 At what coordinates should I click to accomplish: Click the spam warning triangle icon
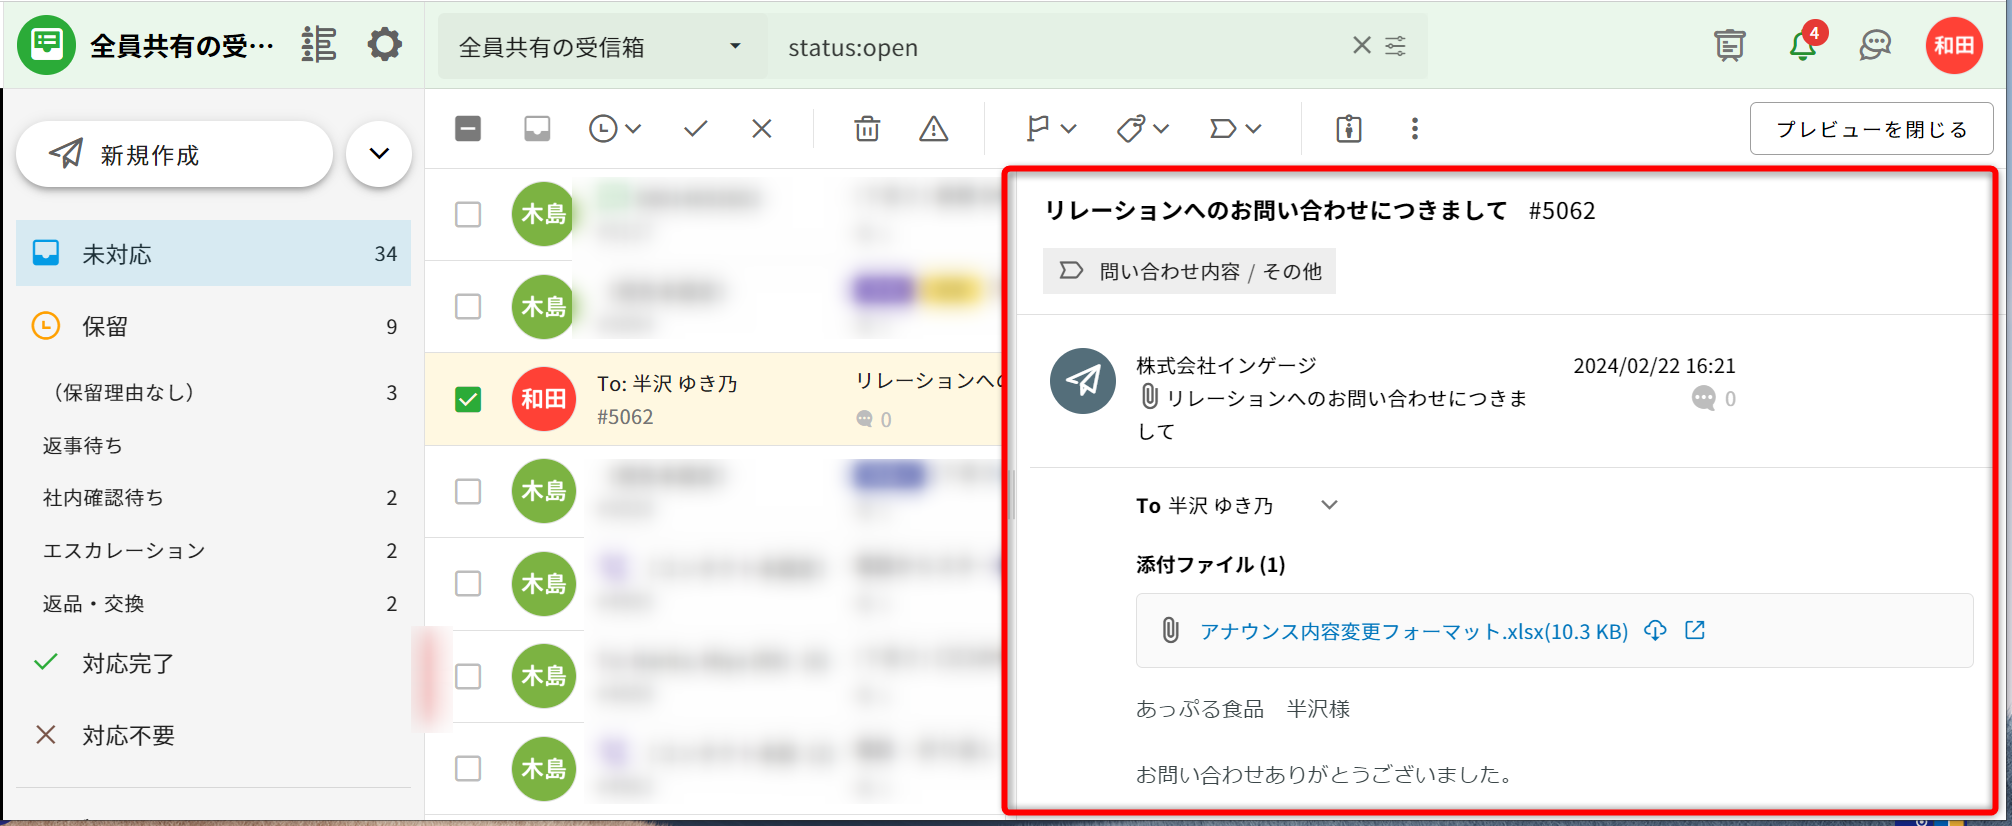tap(933, 129)
